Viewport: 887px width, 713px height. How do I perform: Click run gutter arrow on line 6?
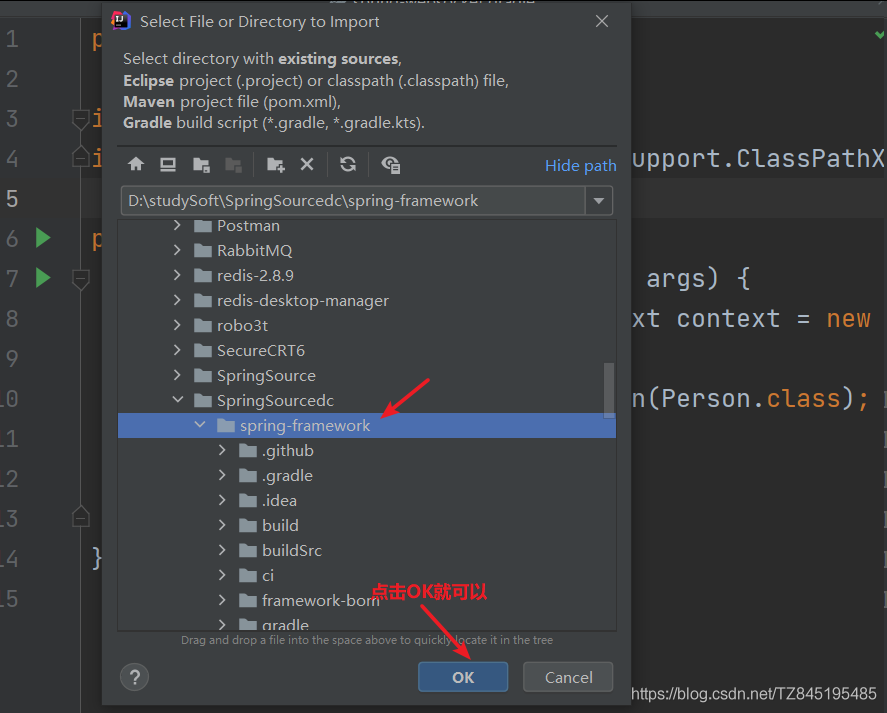43,238
